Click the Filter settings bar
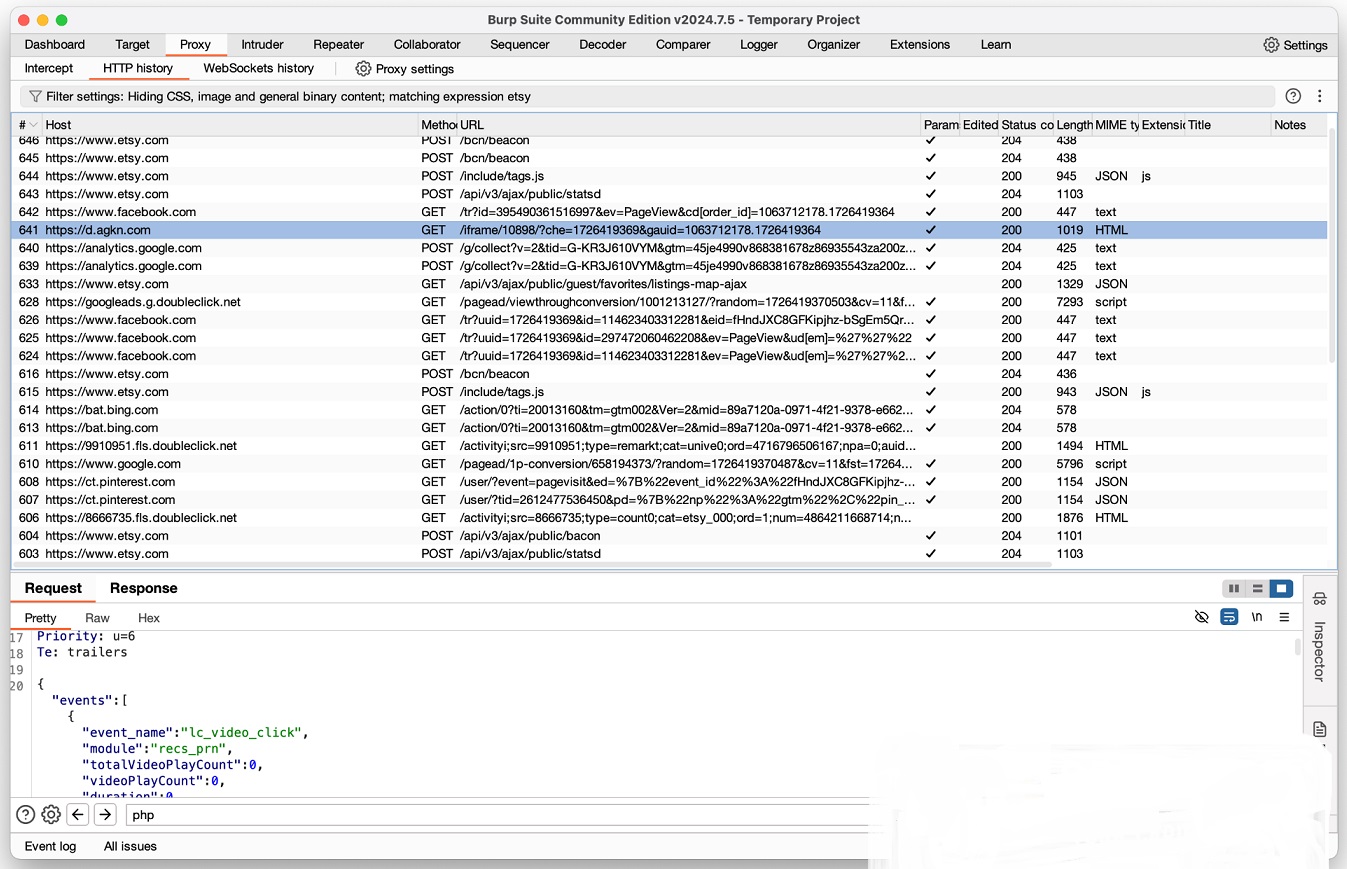Screen dimensions: 1347x869 pos(647,97)
